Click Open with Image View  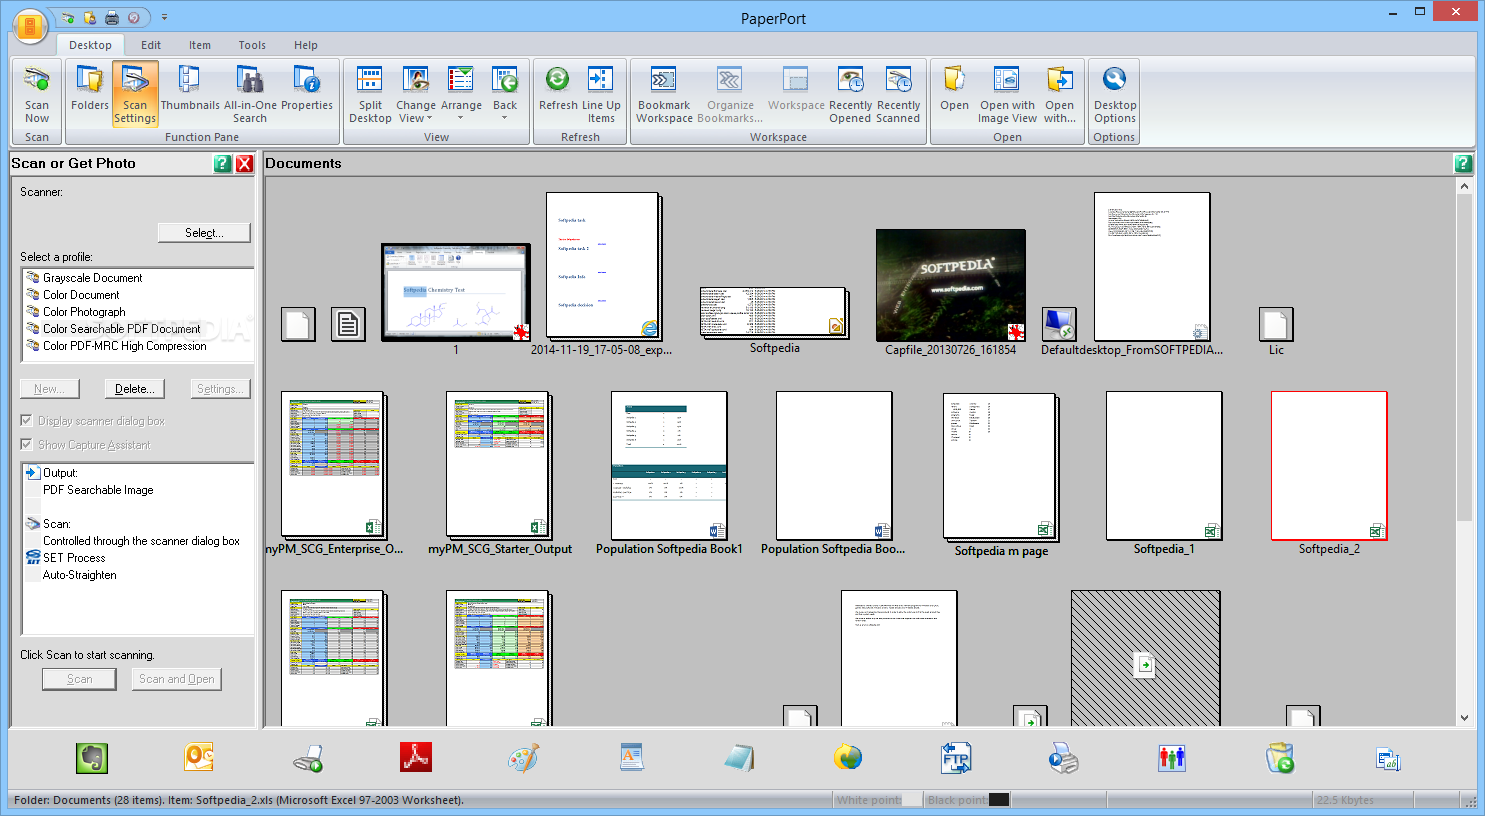pos(1007,94)
